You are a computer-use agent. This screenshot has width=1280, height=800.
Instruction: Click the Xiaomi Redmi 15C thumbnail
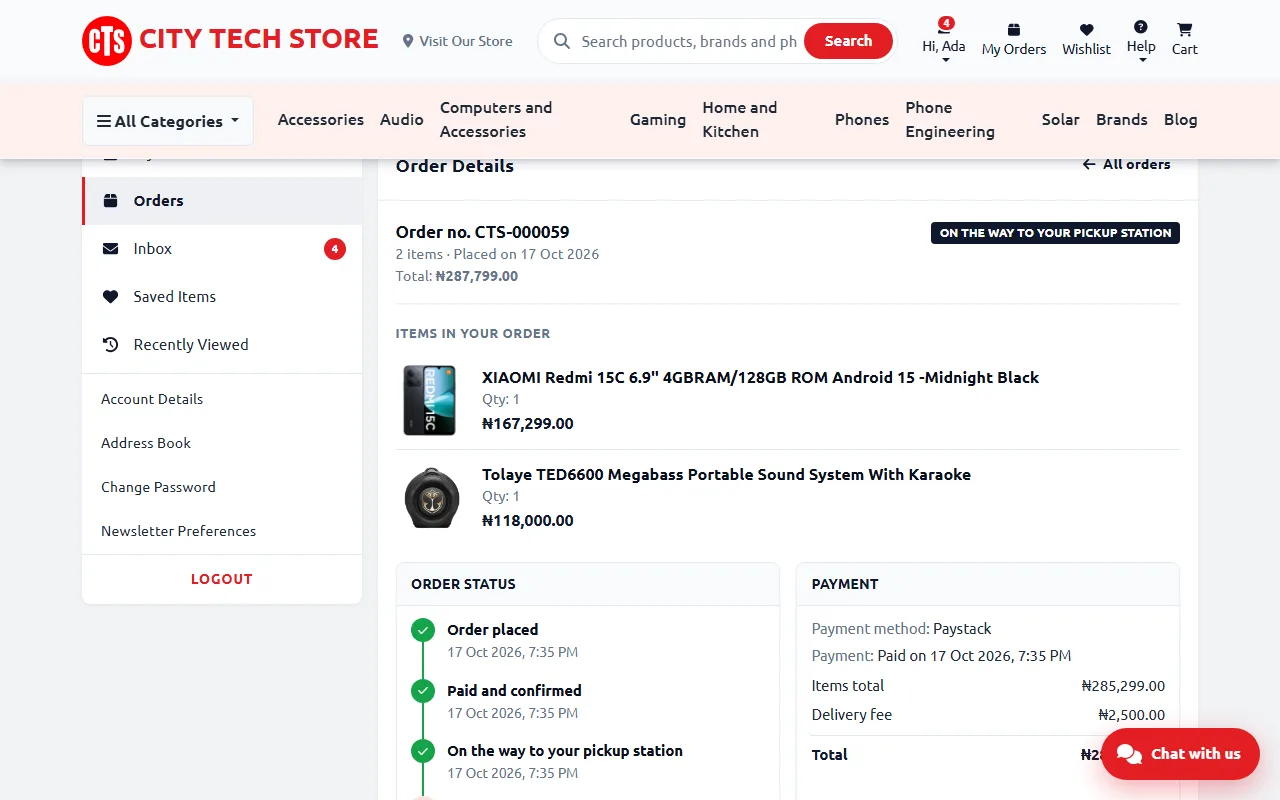tap(430, 400)
